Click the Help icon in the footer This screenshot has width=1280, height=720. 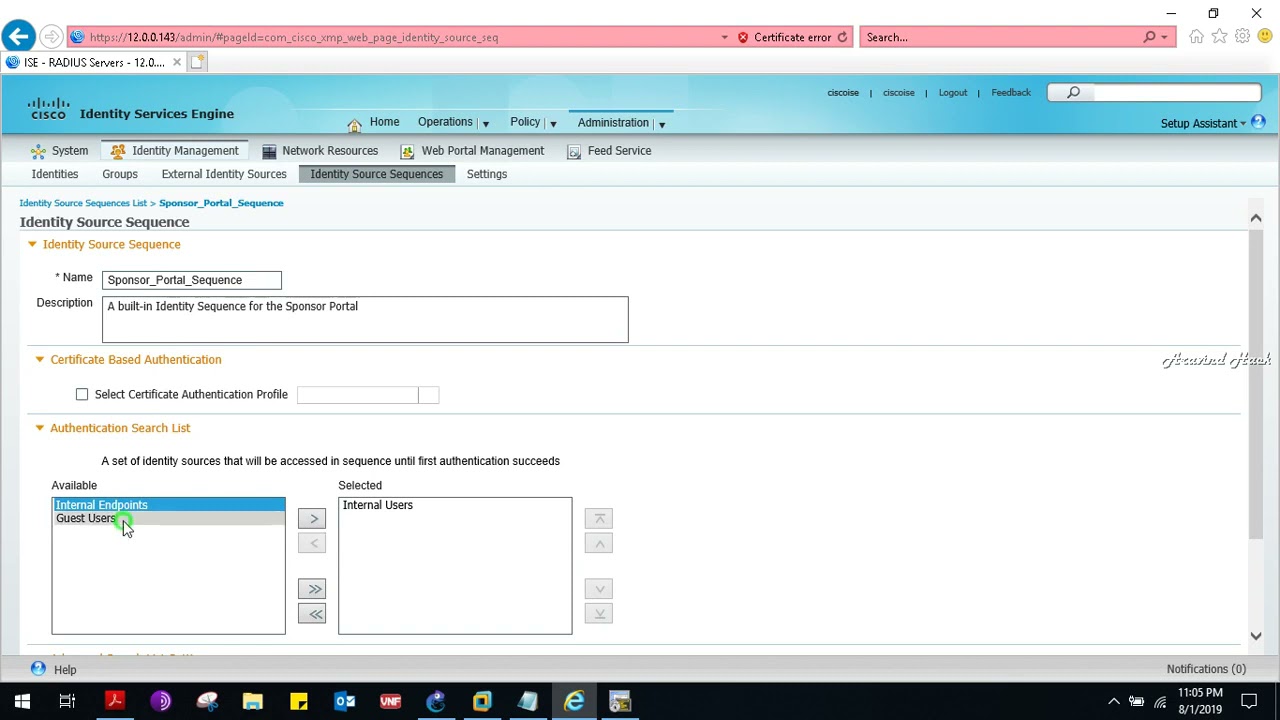[x=38, y=669]
